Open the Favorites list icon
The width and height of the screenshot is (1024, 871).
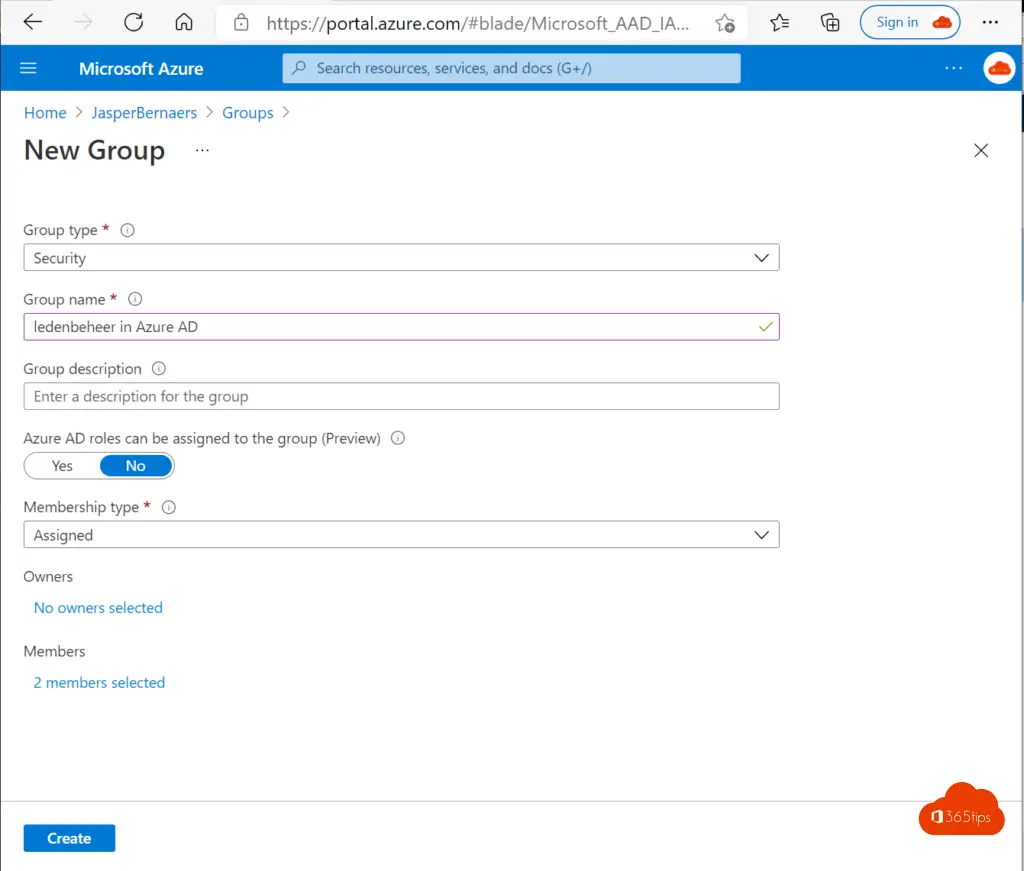(x=779, y=23)
